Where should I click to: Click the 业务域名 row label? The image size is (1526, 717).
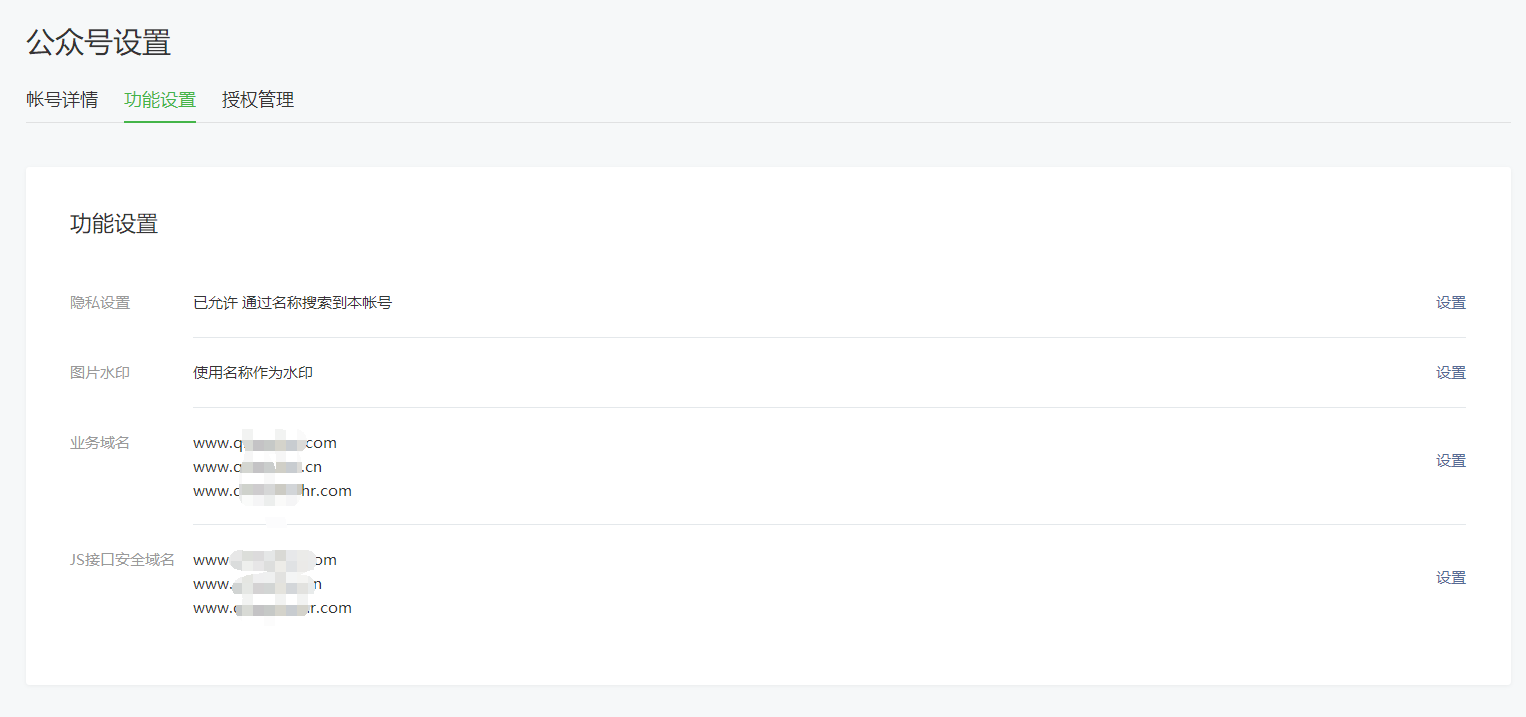click(x=100, y=443)
